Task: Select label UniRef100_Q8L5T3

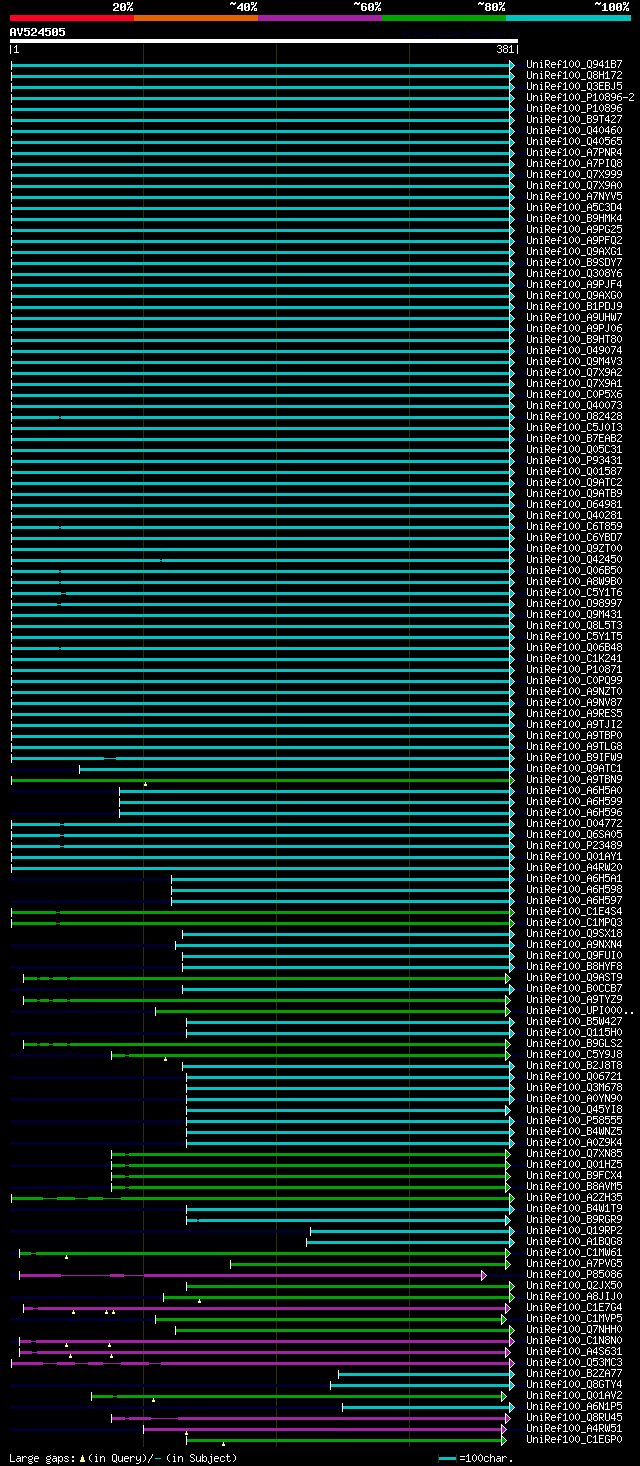Action: pos(575,625)
